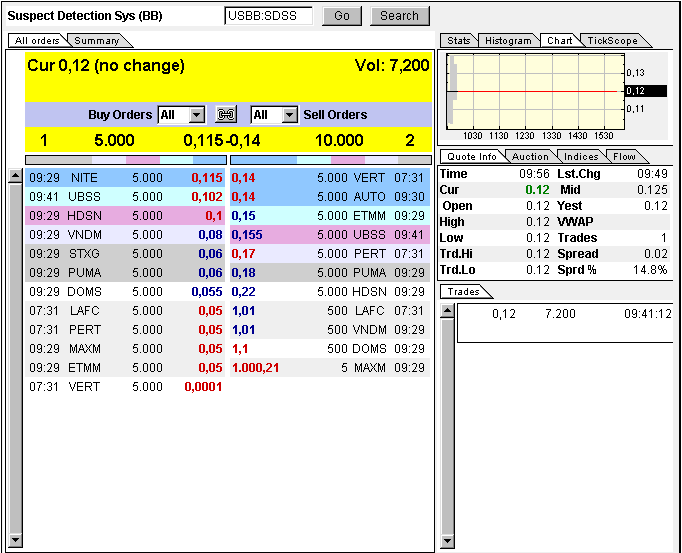Image resolution: width=682 pixels, height=553 pixels.
Task: Click the Search button
Action: pos(399,16)
